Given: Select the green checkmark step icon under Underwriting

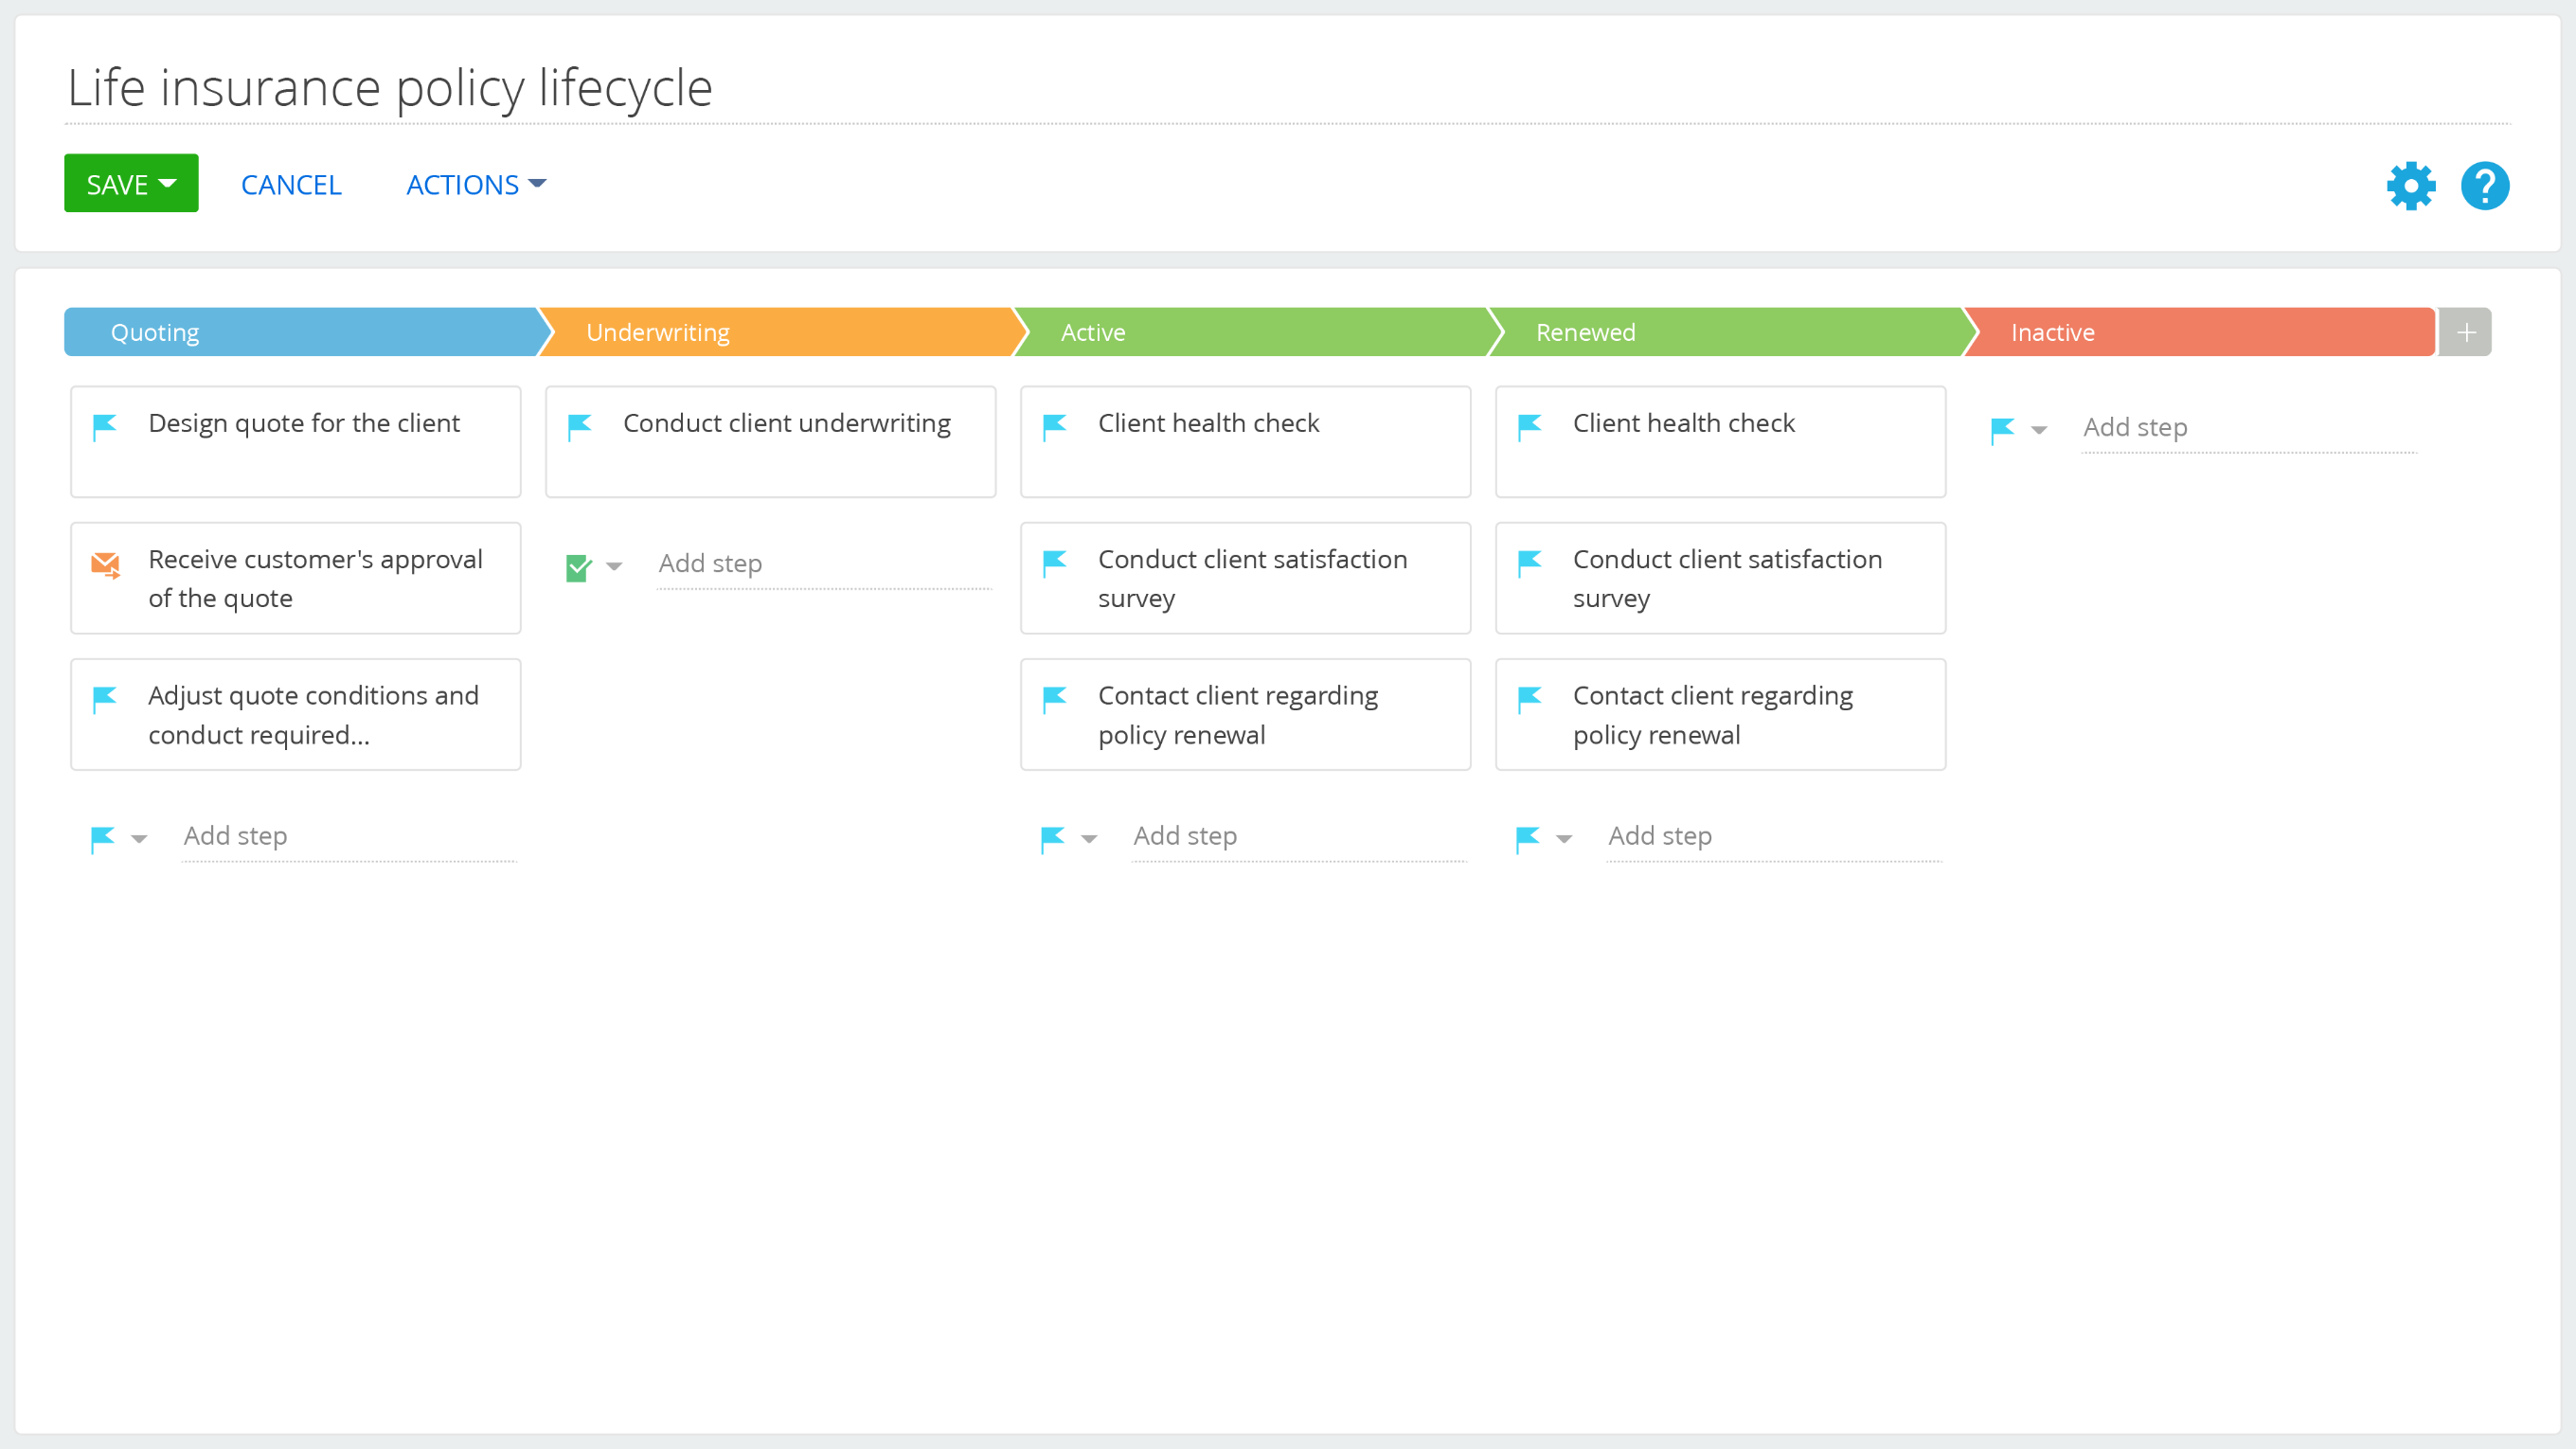Looking at the screenshot, I should click(x=578, y=566).
